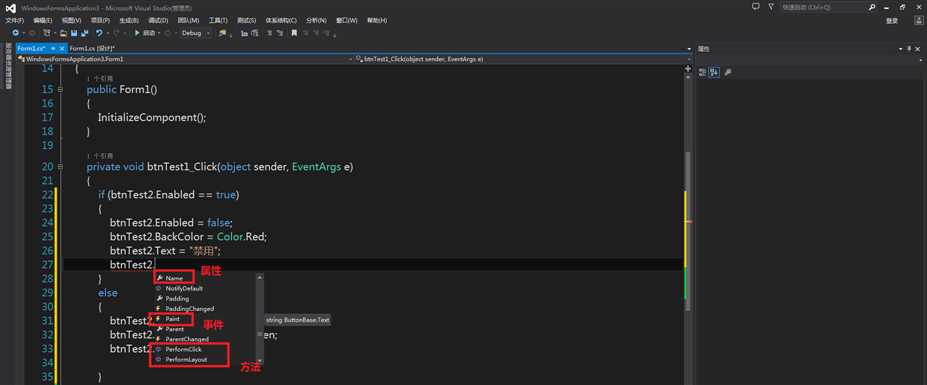This screenshot has height=385, width=927.
Task: Open the Window (窗口) menu
Action: 346,20
